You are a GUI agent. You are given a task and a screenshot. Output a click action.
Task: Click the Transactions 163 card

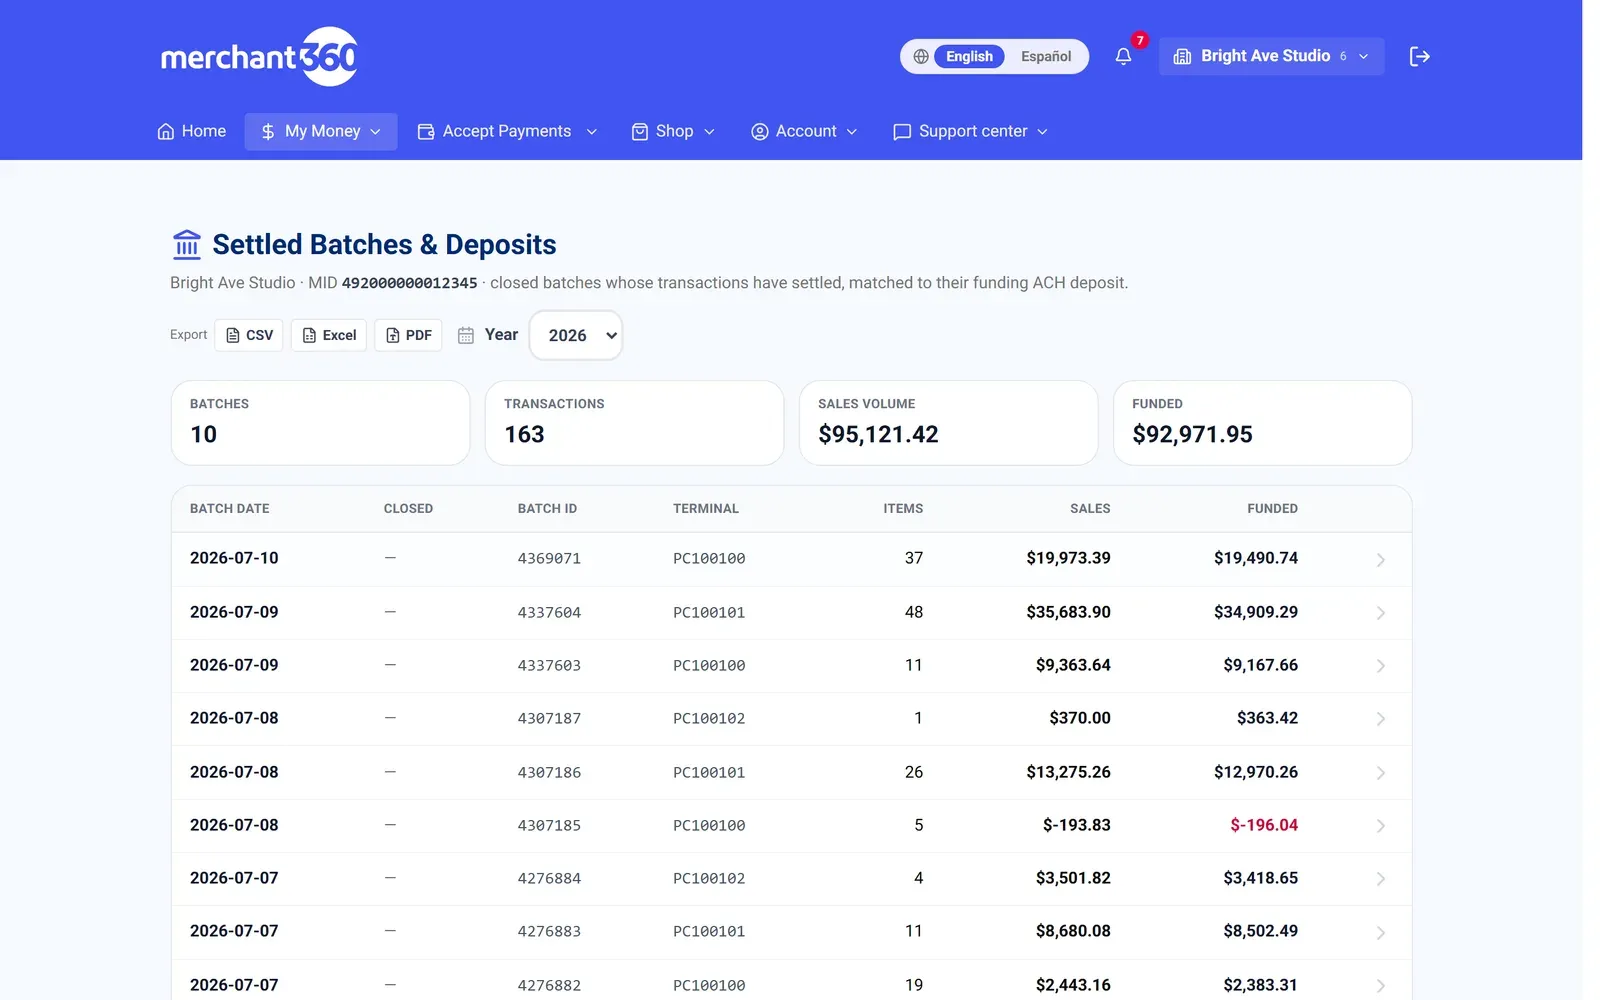635,422
